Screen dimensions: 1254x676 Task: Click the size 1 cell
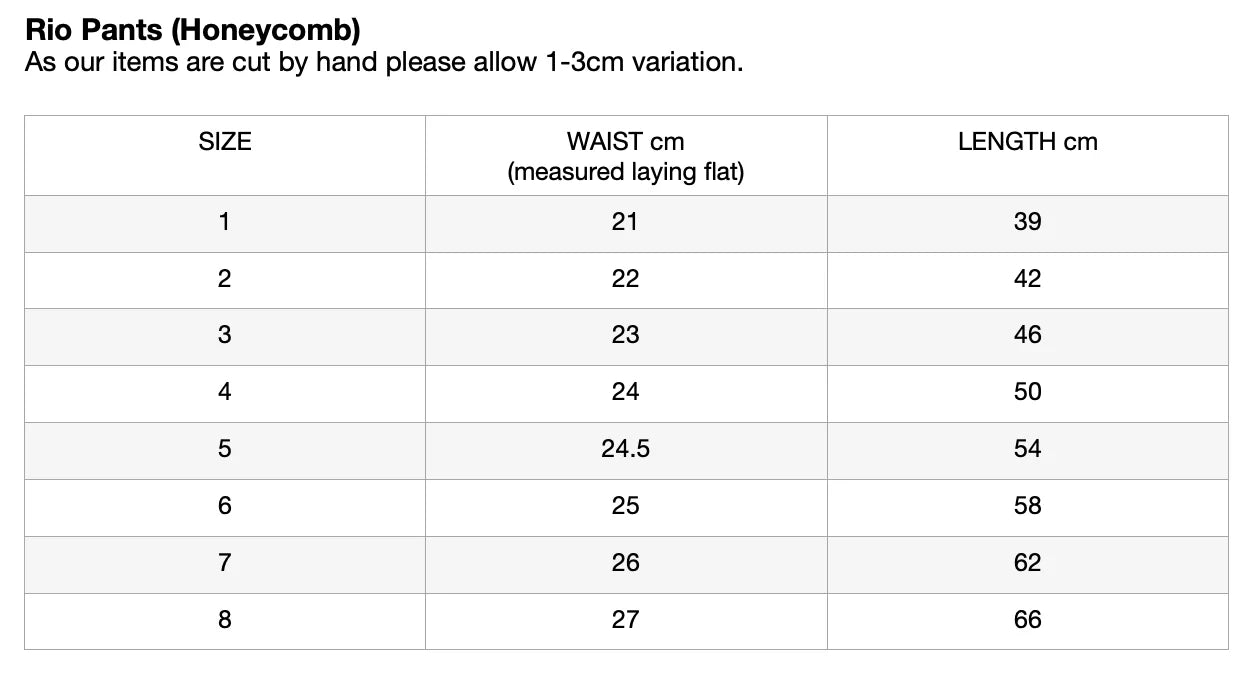click(225, 222)
